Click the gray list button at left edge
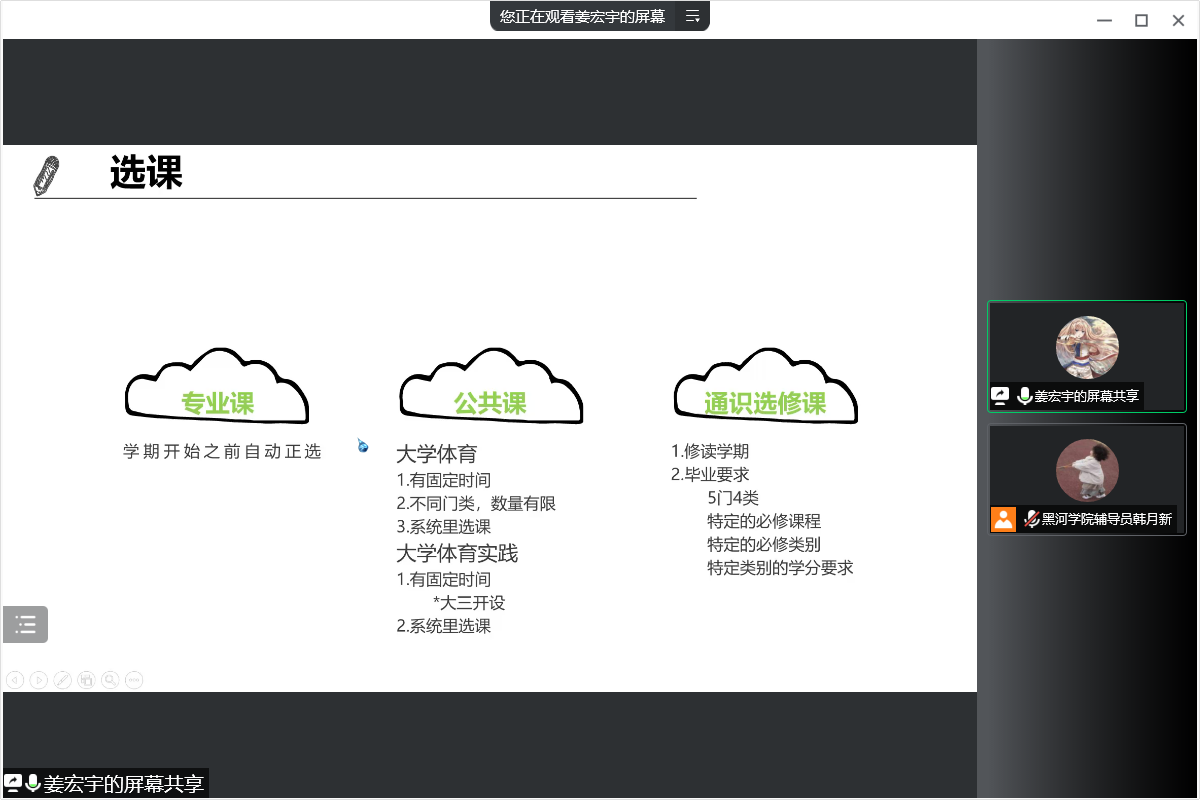Image resolution: width=1200 pixels, height=800 pixels. (25, 625)
